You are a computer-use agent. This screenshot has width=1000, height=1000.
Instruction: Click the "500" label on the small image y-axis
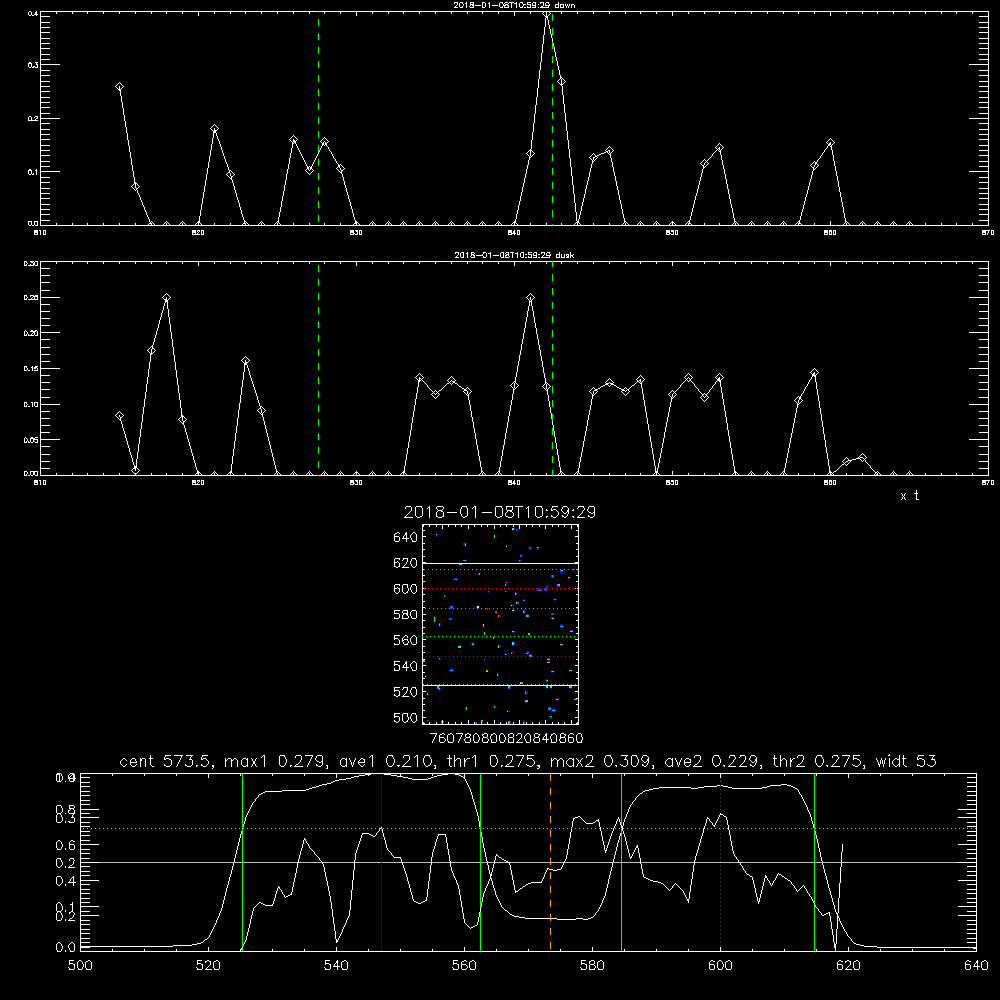[x=406, y=718]
